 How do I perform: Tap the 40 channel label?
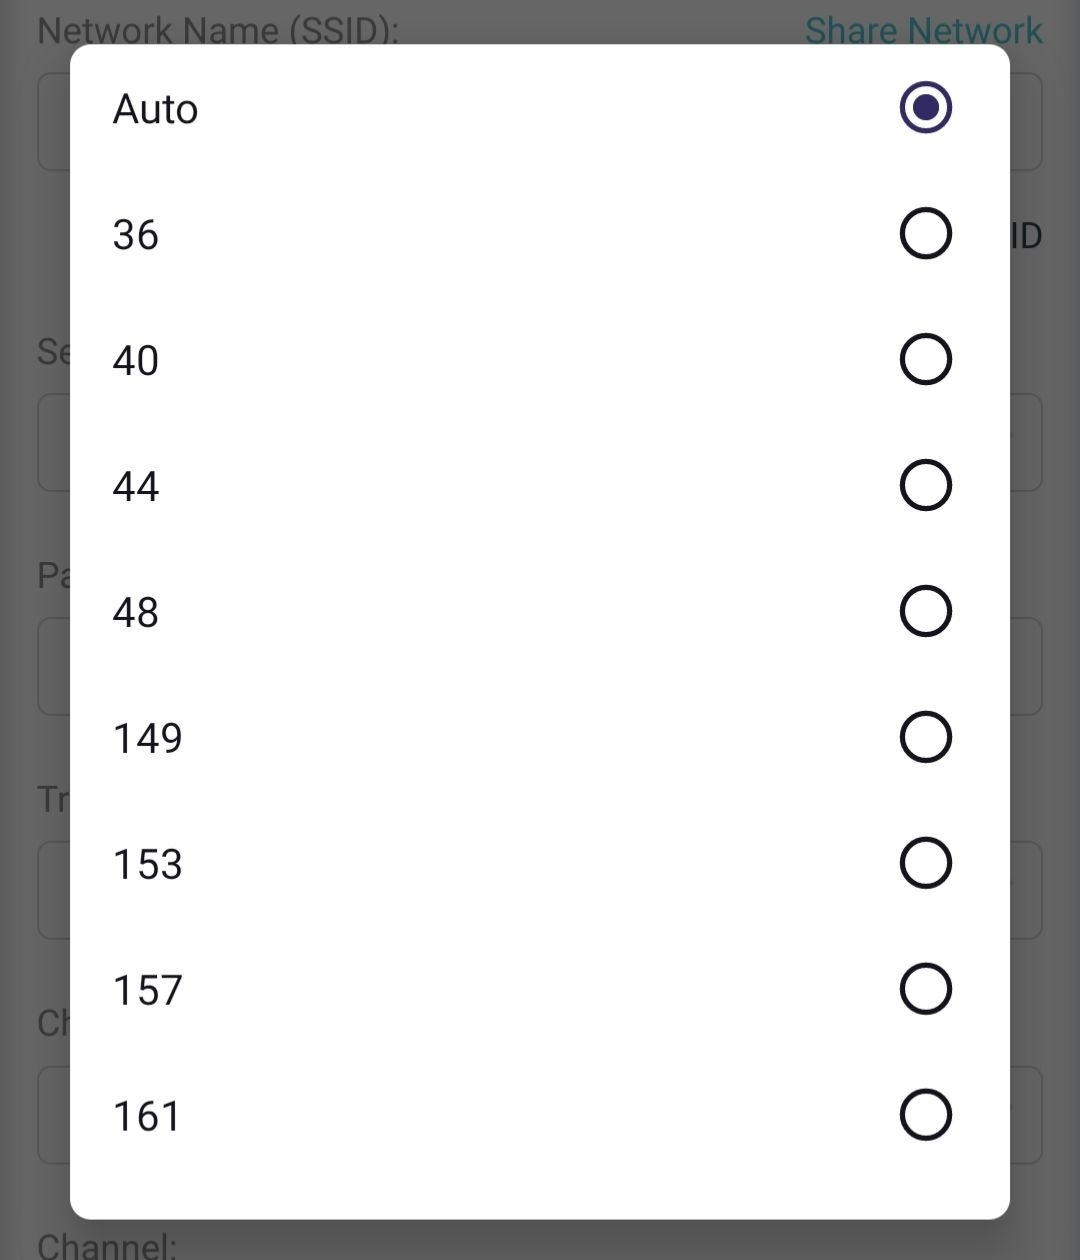tap(136, 361)
